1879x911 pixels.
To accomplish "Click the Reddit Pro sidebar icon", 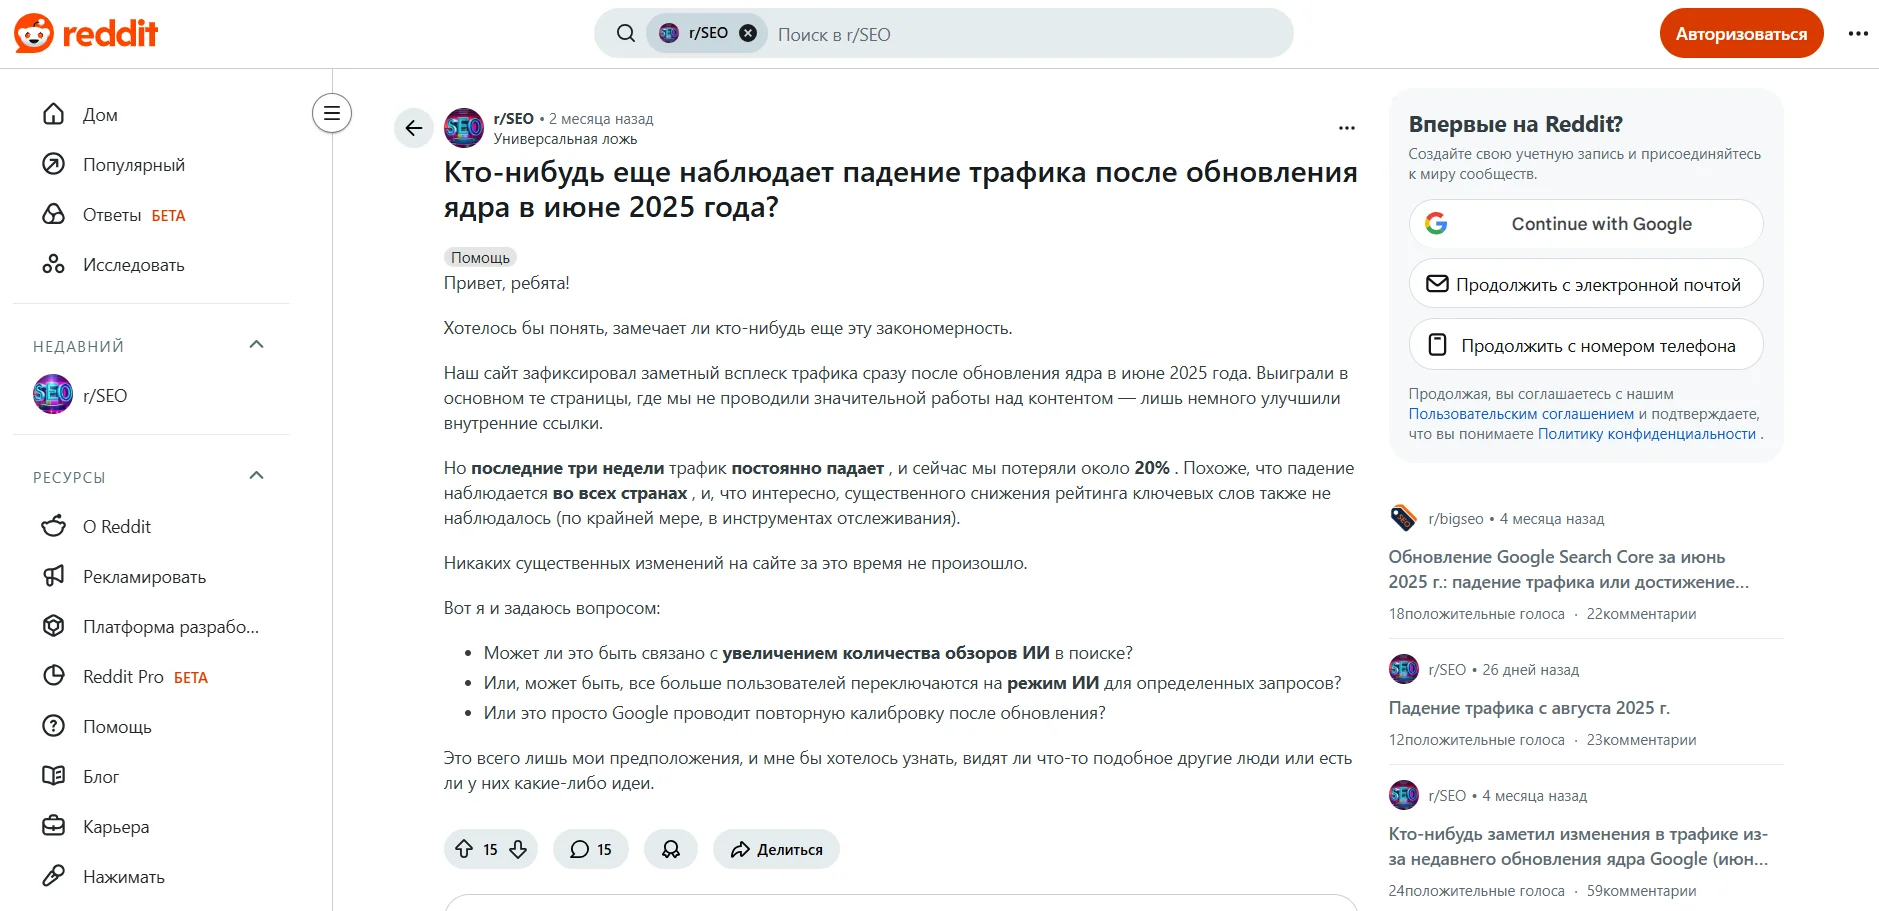I will tap(53, 676).
